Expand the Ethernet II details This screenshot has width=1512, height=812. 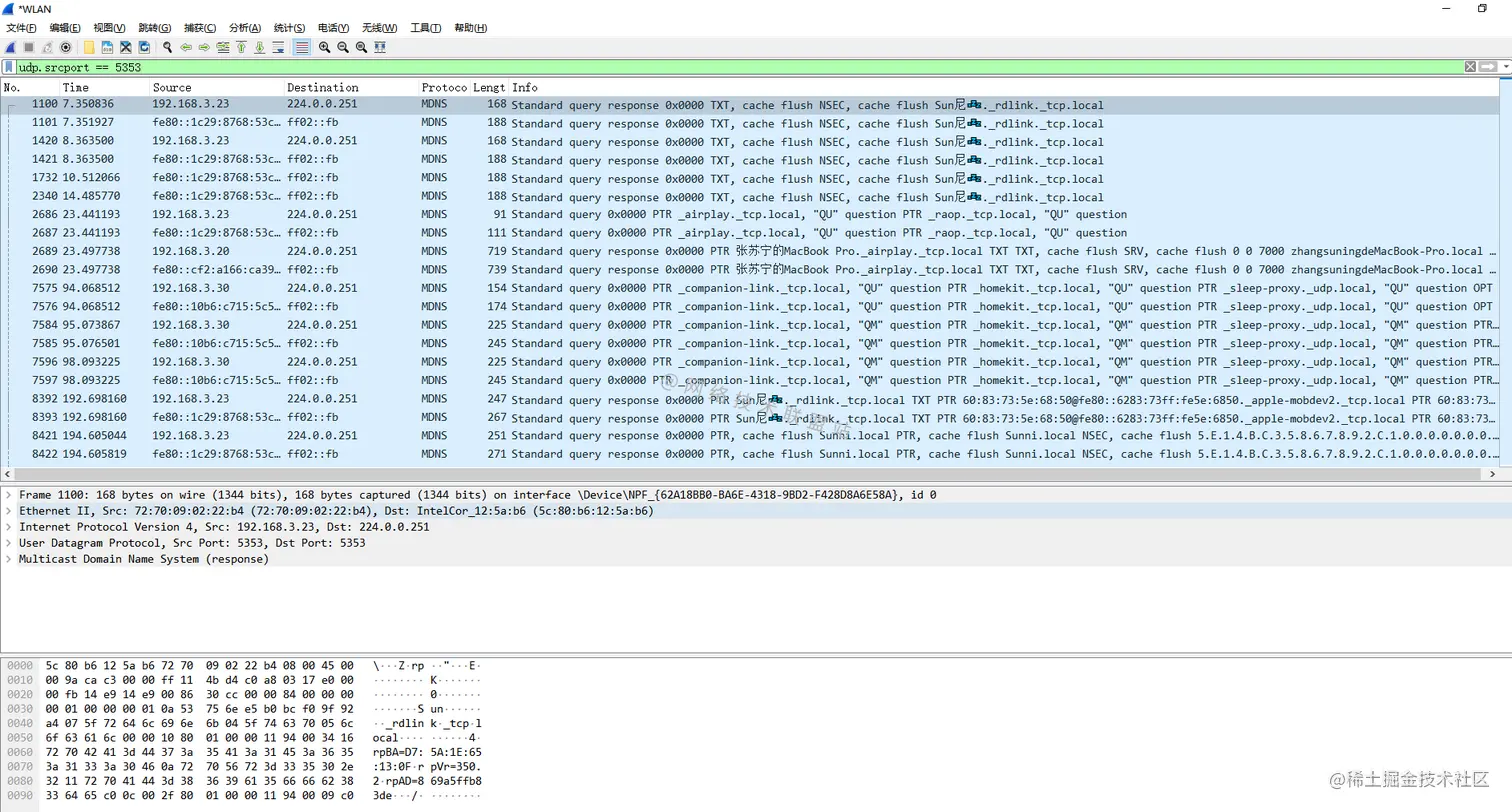click(x=9, y=511)
